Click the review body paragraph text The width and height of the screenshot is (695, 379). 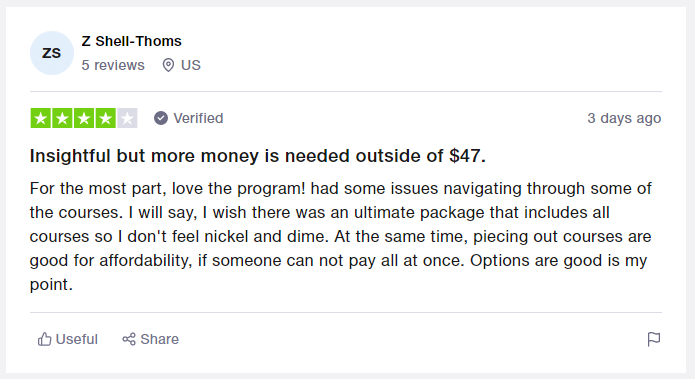(340, 236)
